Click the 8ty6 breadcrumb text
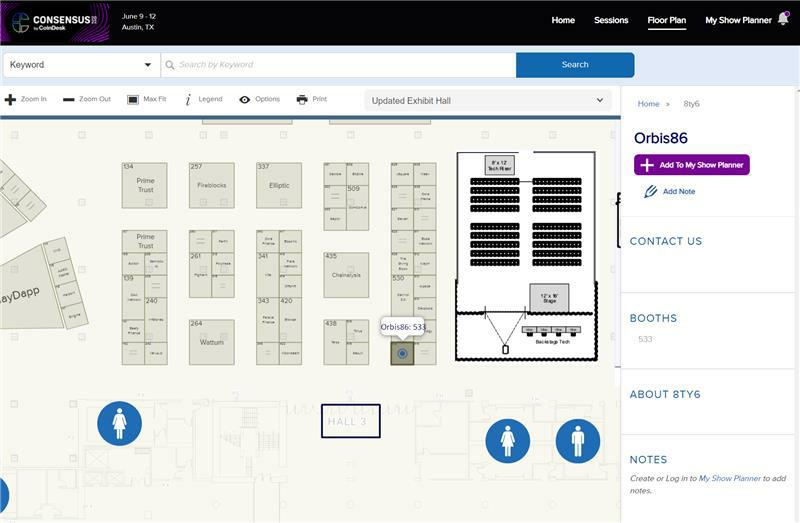800x523 pixels. (691, 104)
